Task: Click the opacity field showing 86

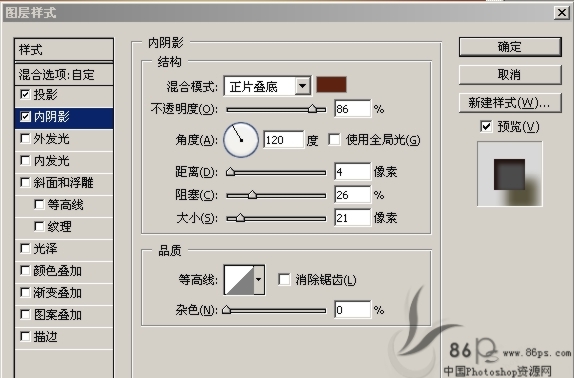Action: point(352,109)
